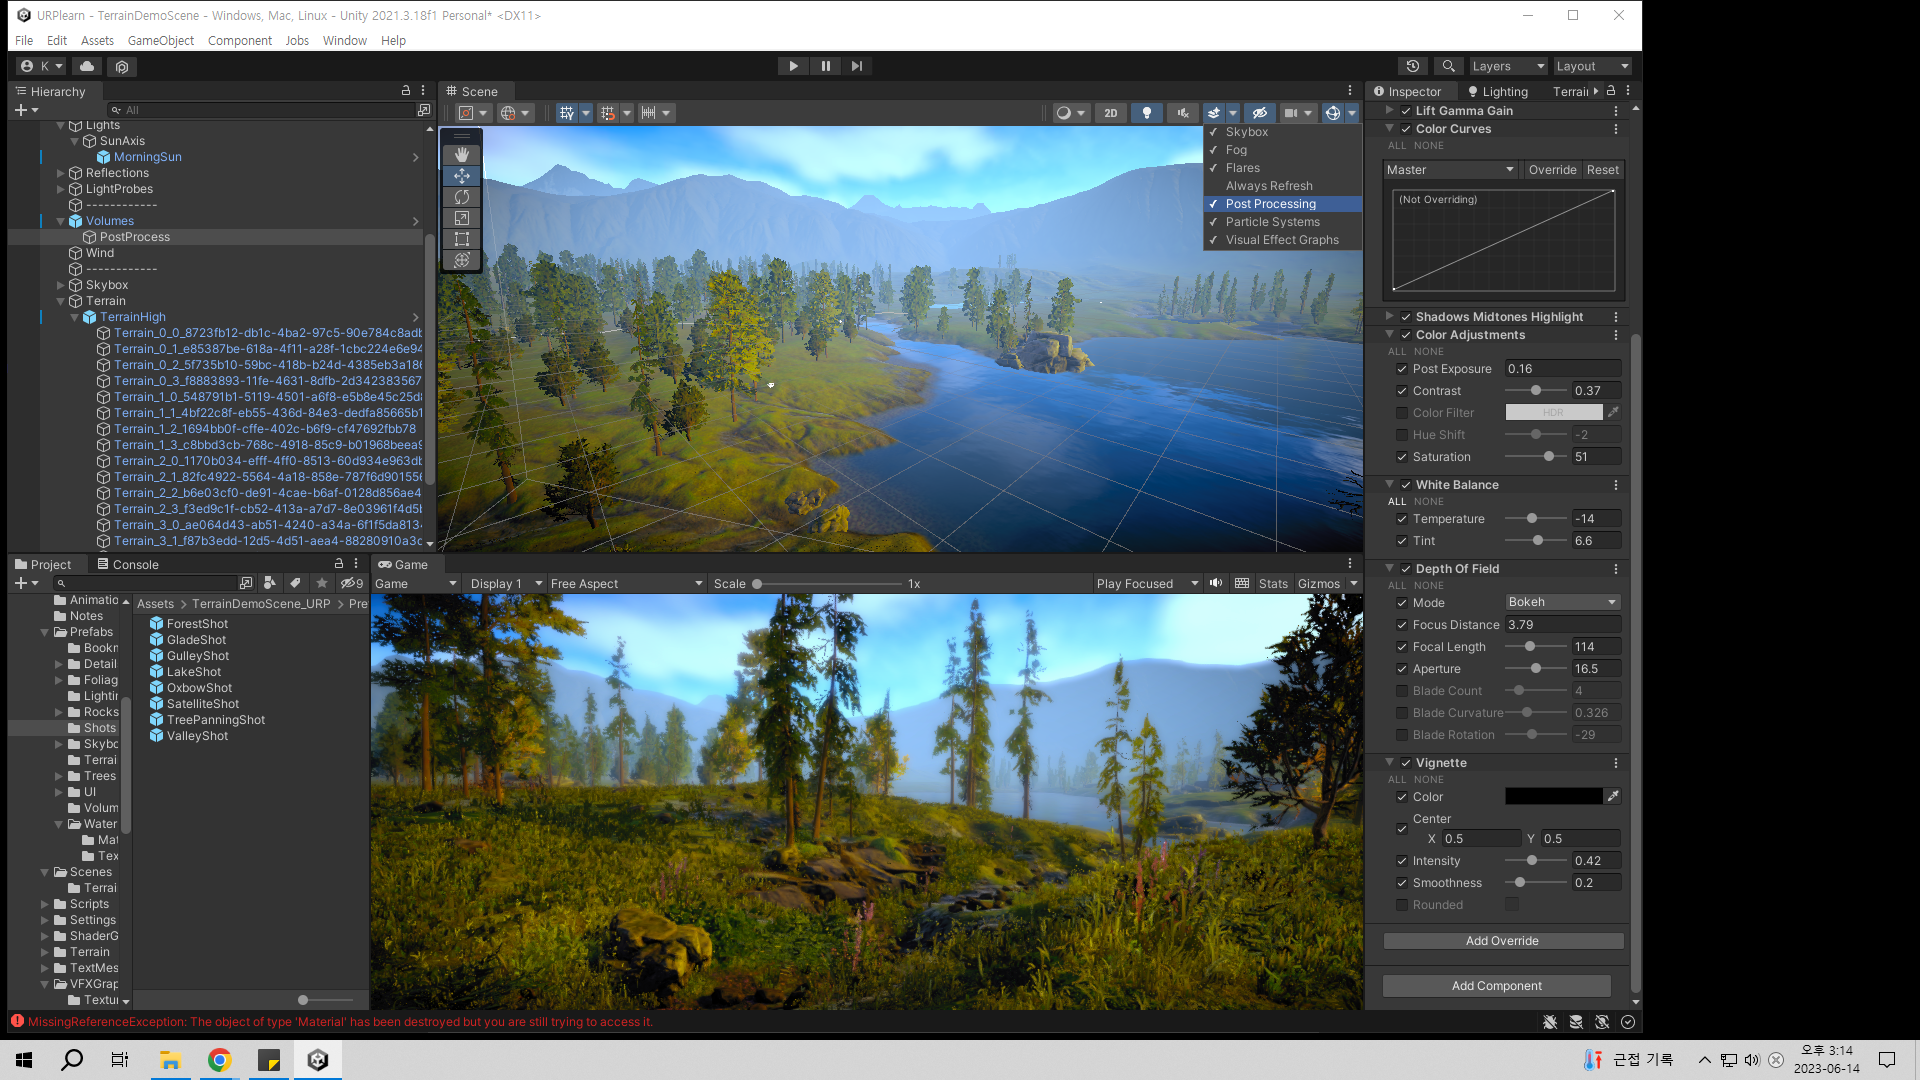
Task: Toggle scene effects icon
Action: click(1214, 113)
